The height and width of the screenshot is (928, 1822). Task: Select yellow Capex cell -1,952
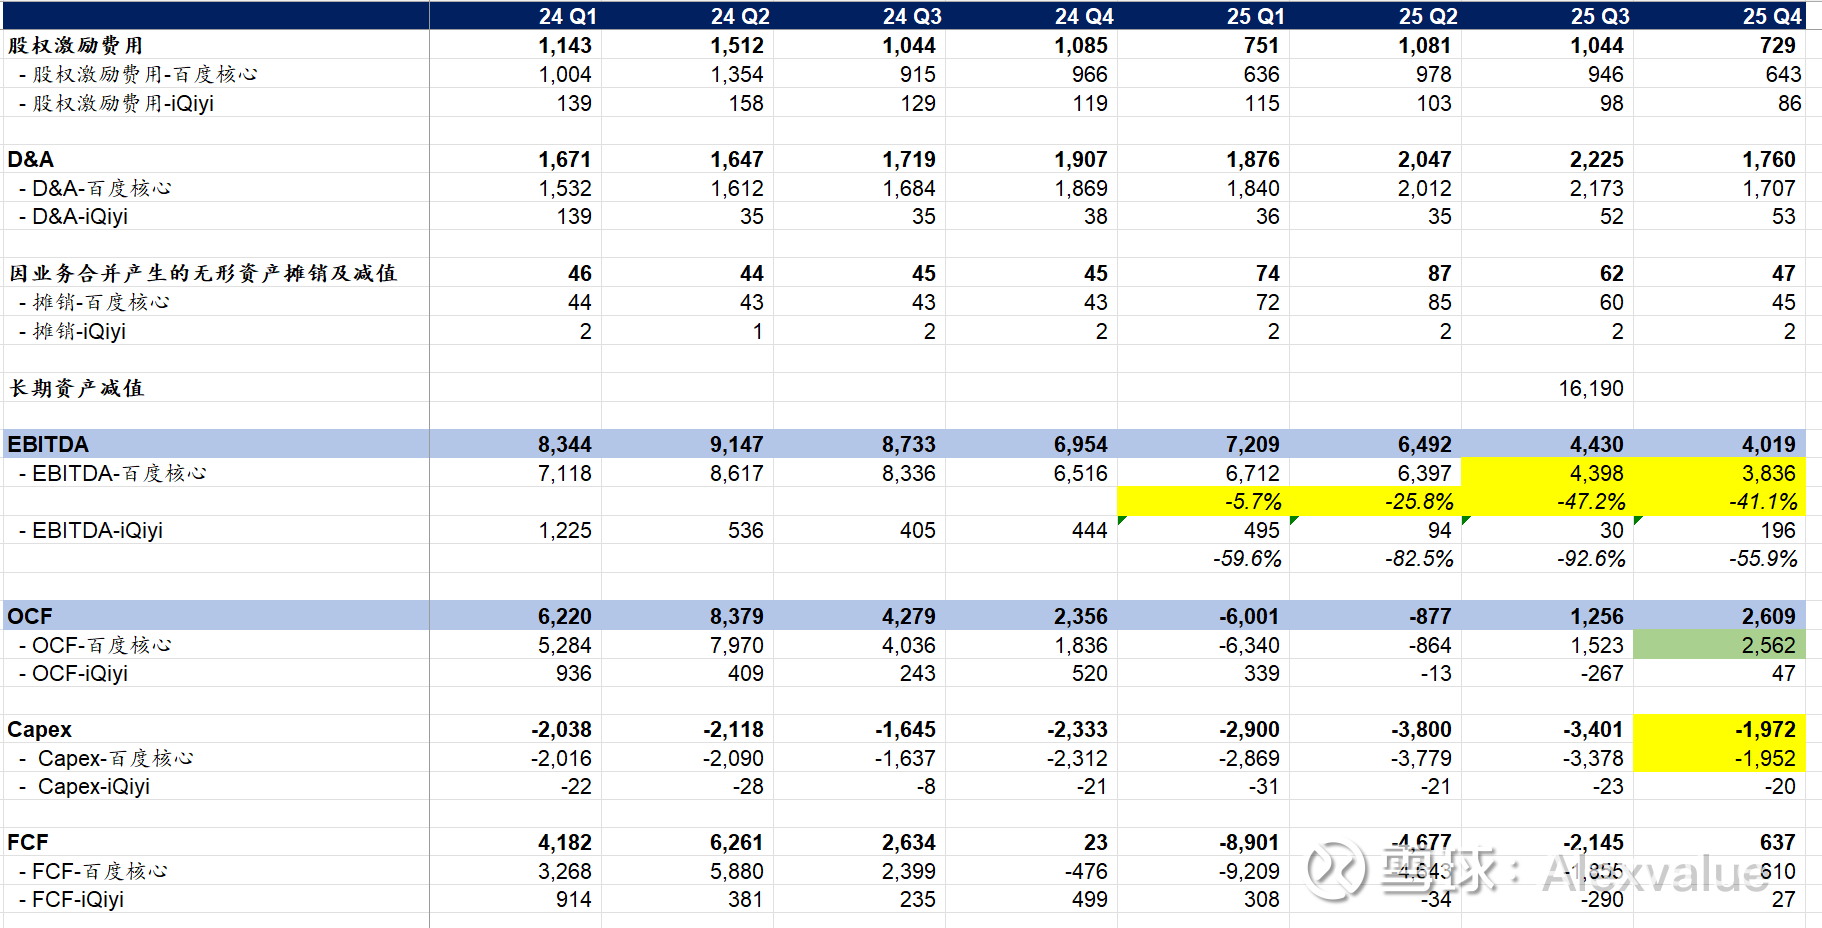point(1765,758)
